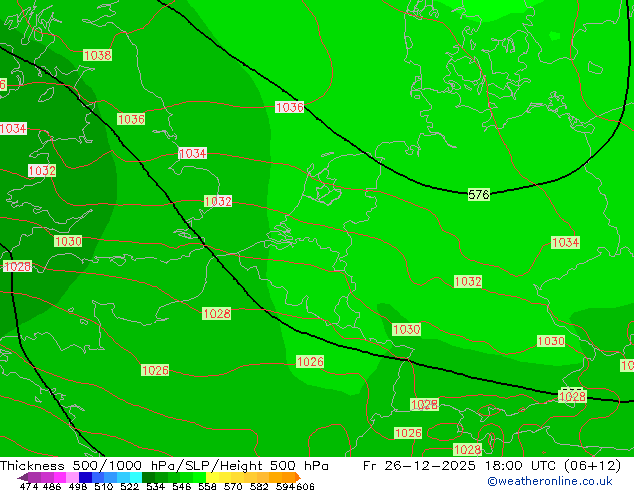634x490 pixels.
Task: Click the legend value 474
Action: click(x=29, y=486)
